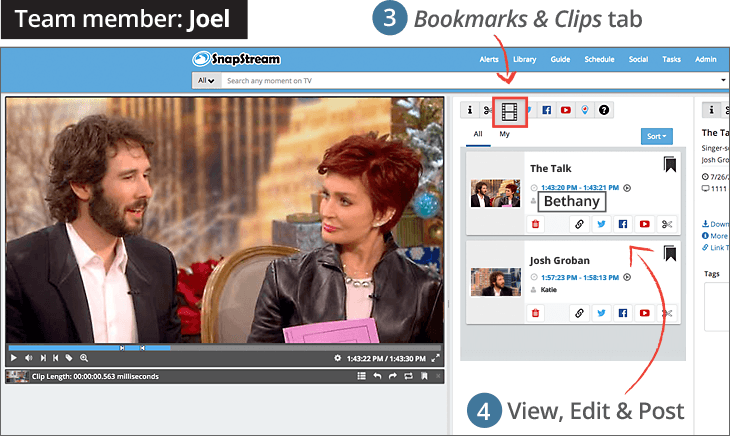The width and height of the screenshot is (730, 436).
Task: Upload Josh Groban clip to YouTube
Action: (644, 313)
